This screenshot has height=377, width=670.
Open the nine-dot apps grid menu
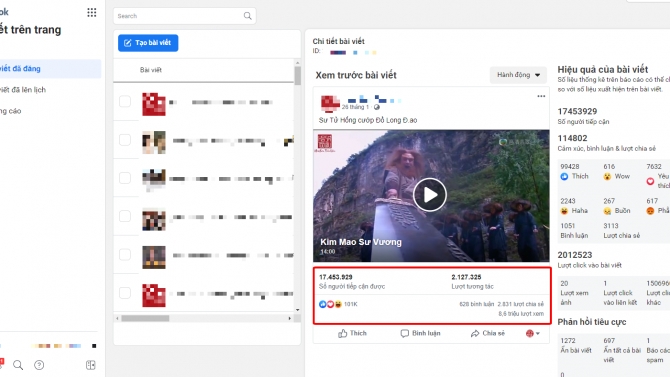coord(91,12)
